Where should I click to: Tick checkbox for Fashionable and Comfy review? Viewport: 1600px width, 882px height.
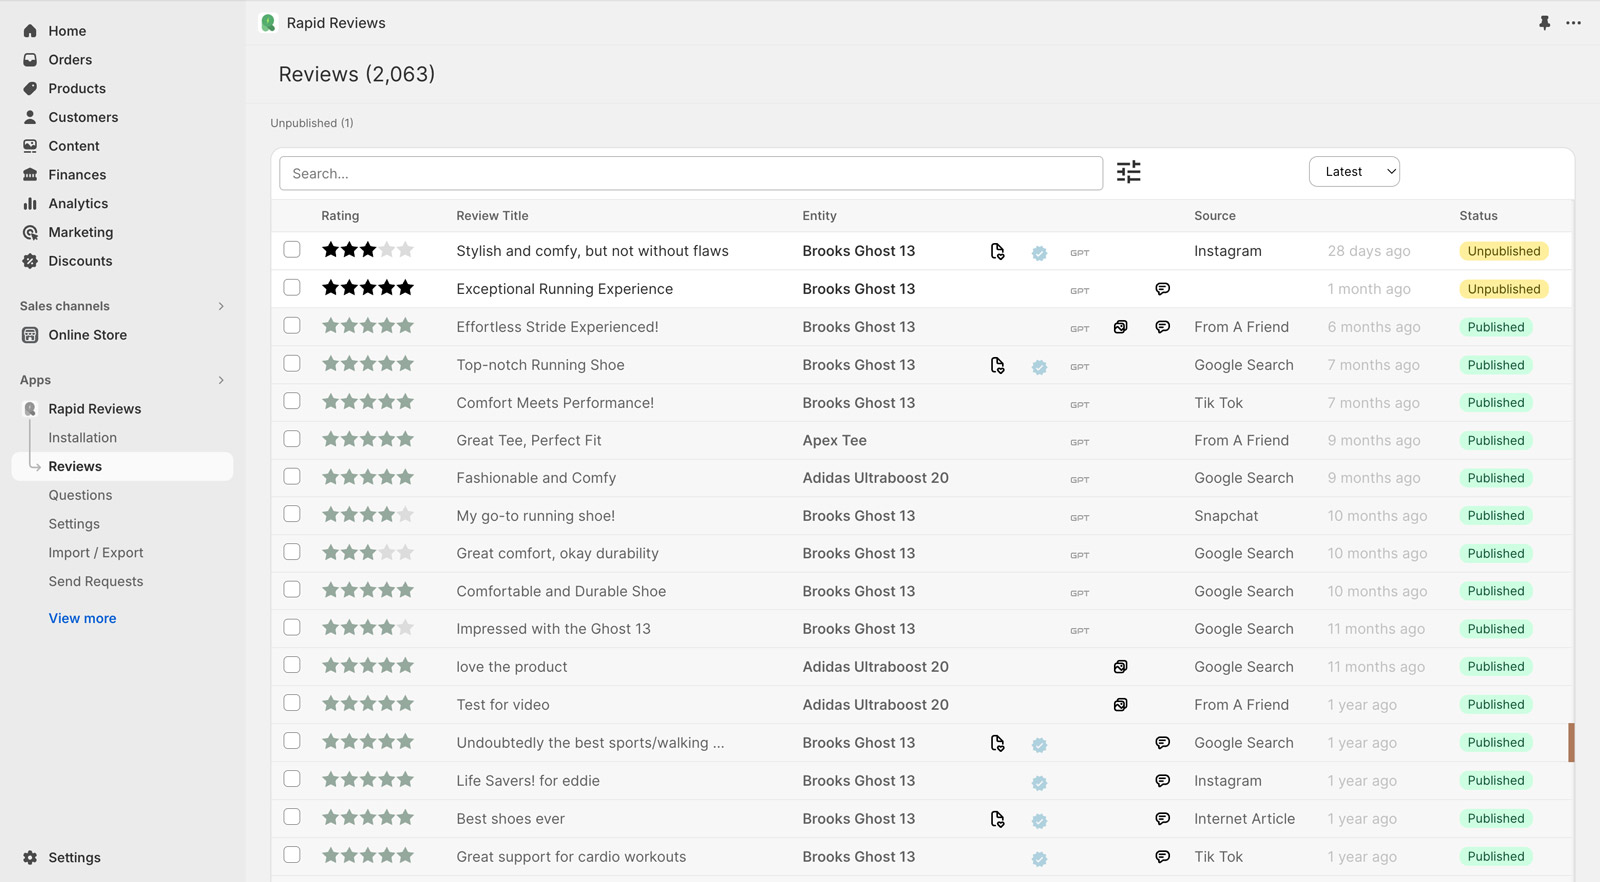coord(292,477)
